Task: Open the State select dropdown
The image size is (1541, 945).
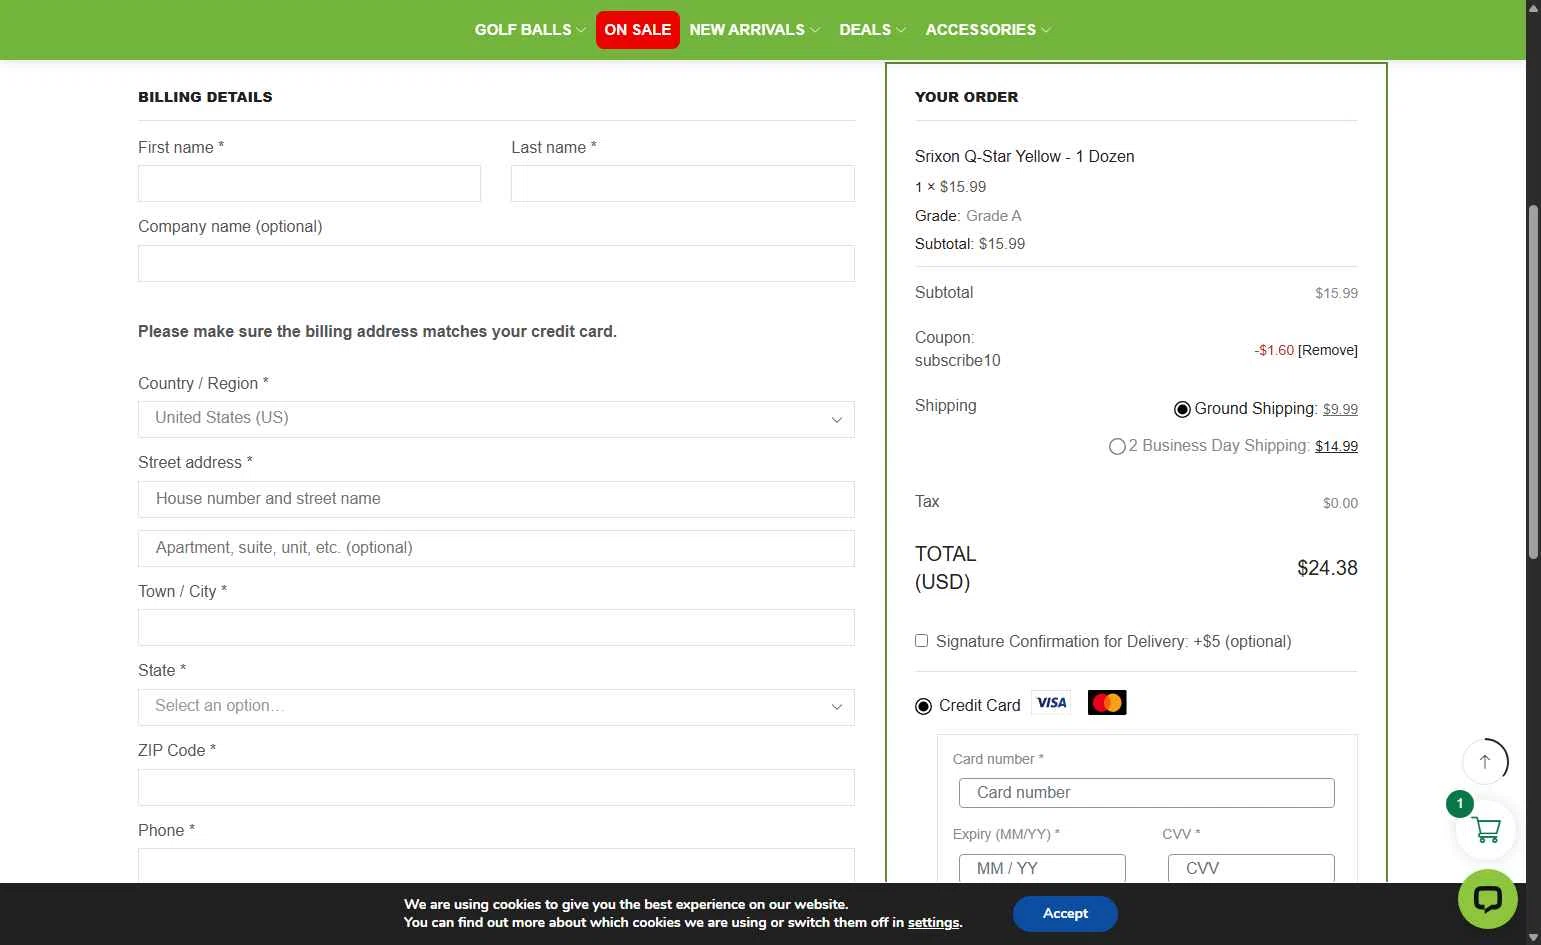Action: tap(496, 707)
